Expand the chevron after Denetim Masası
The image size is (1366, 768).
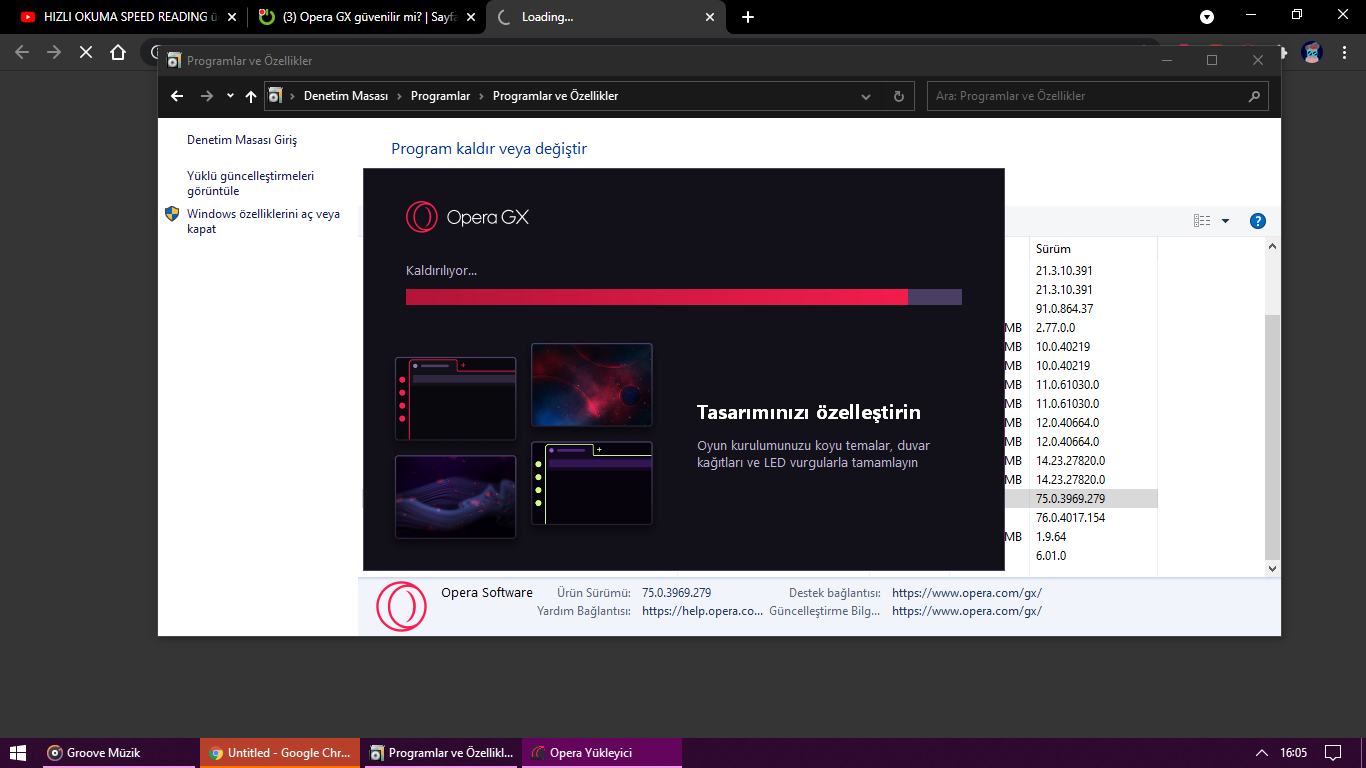(400, 96)
